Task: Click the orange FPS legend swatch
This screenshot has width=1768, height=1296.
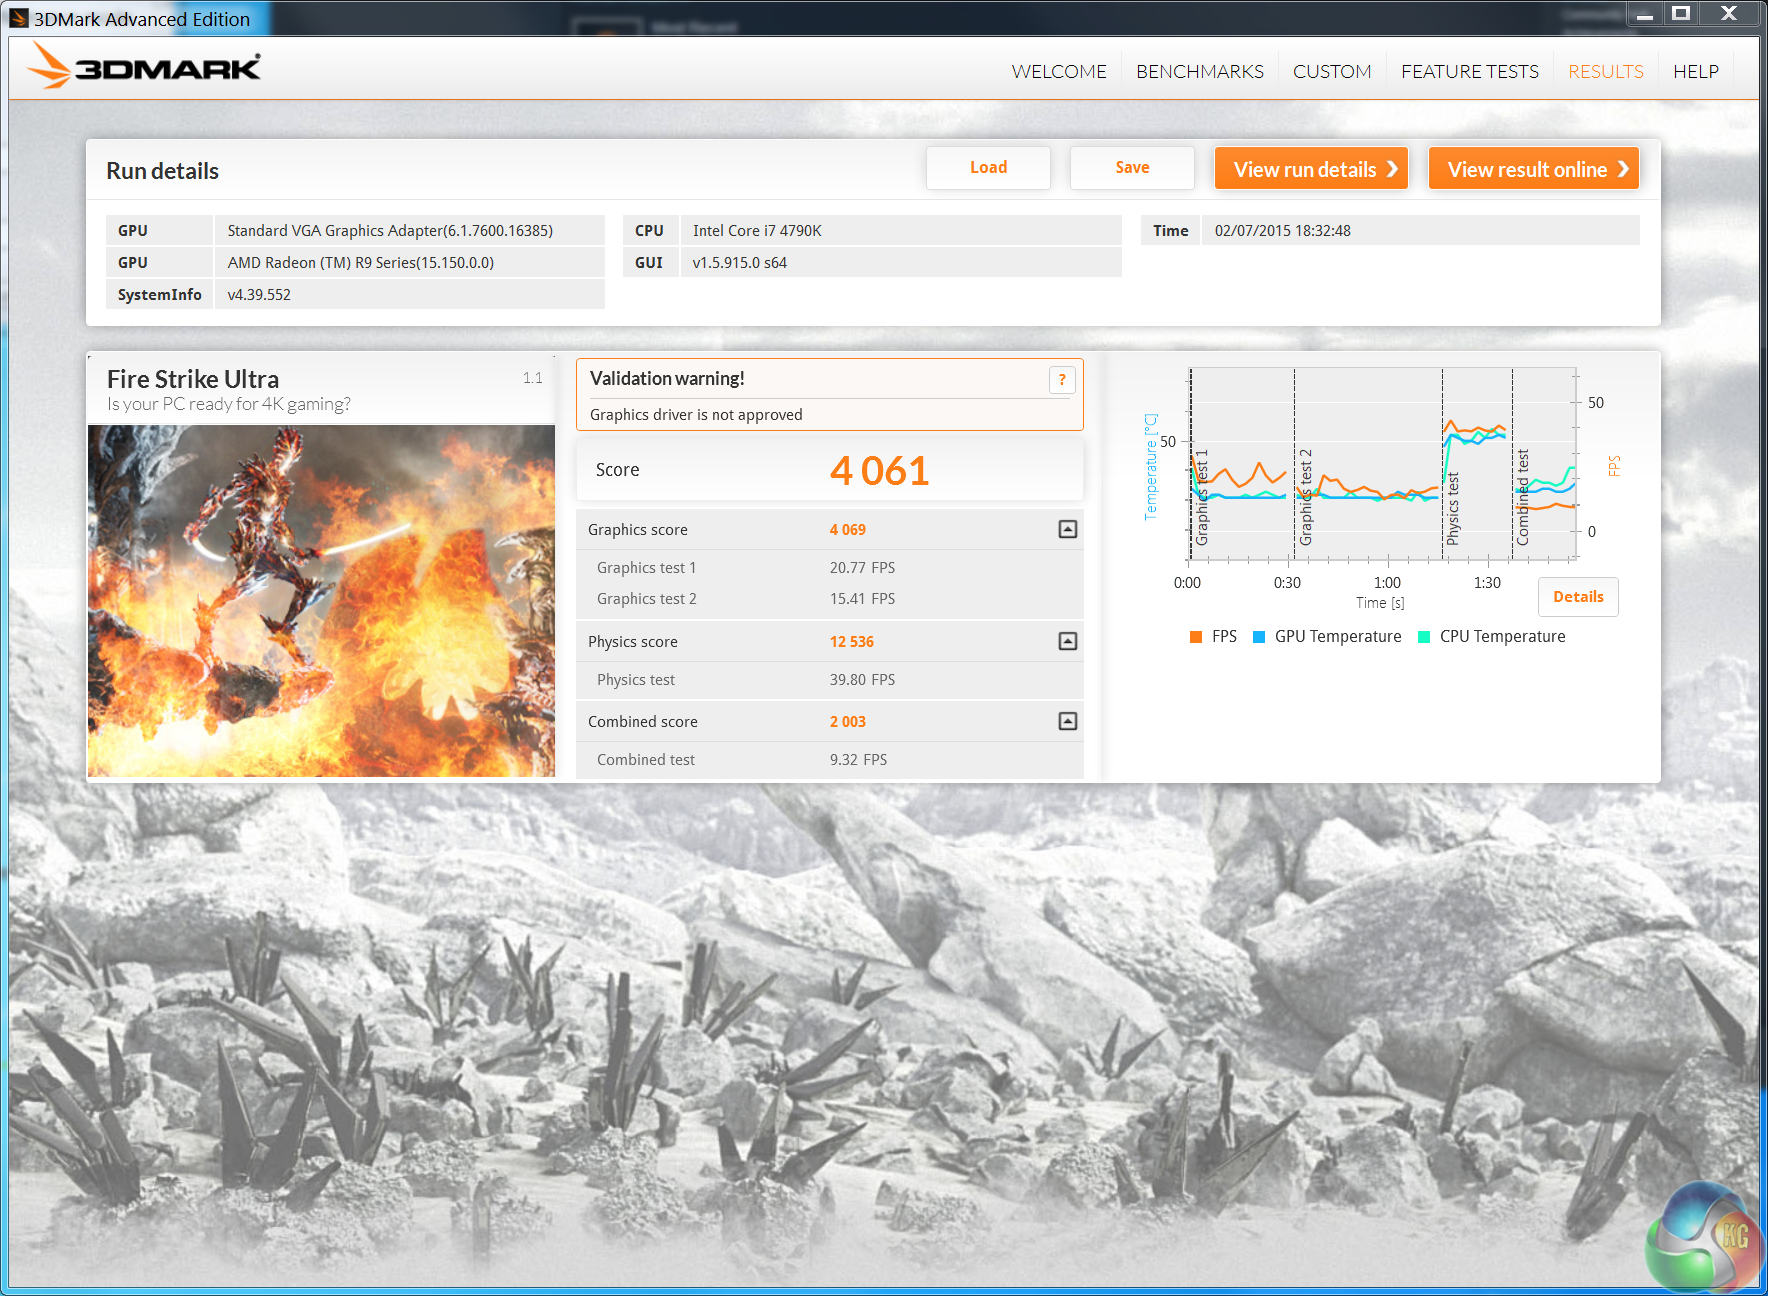Action: (1196, 637)
